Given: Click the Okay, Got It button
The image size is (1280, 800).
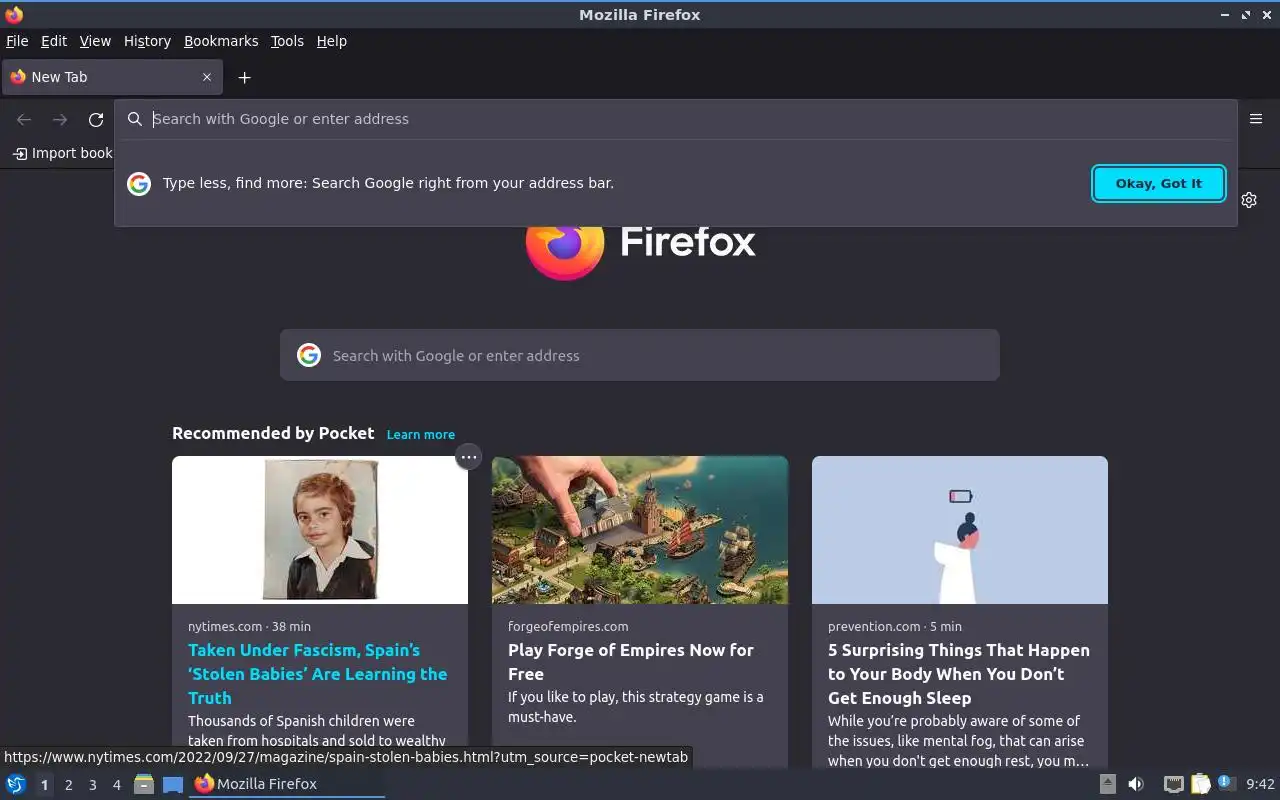Looking at the screenshot, I should [1159, 183].
